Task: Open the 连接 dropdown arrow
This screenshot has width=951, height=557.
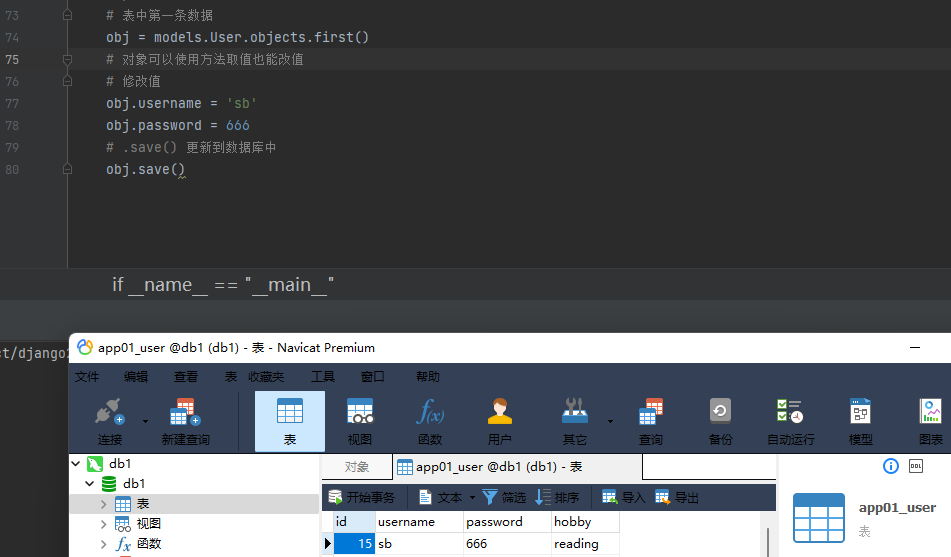Action: coord(146,421)
